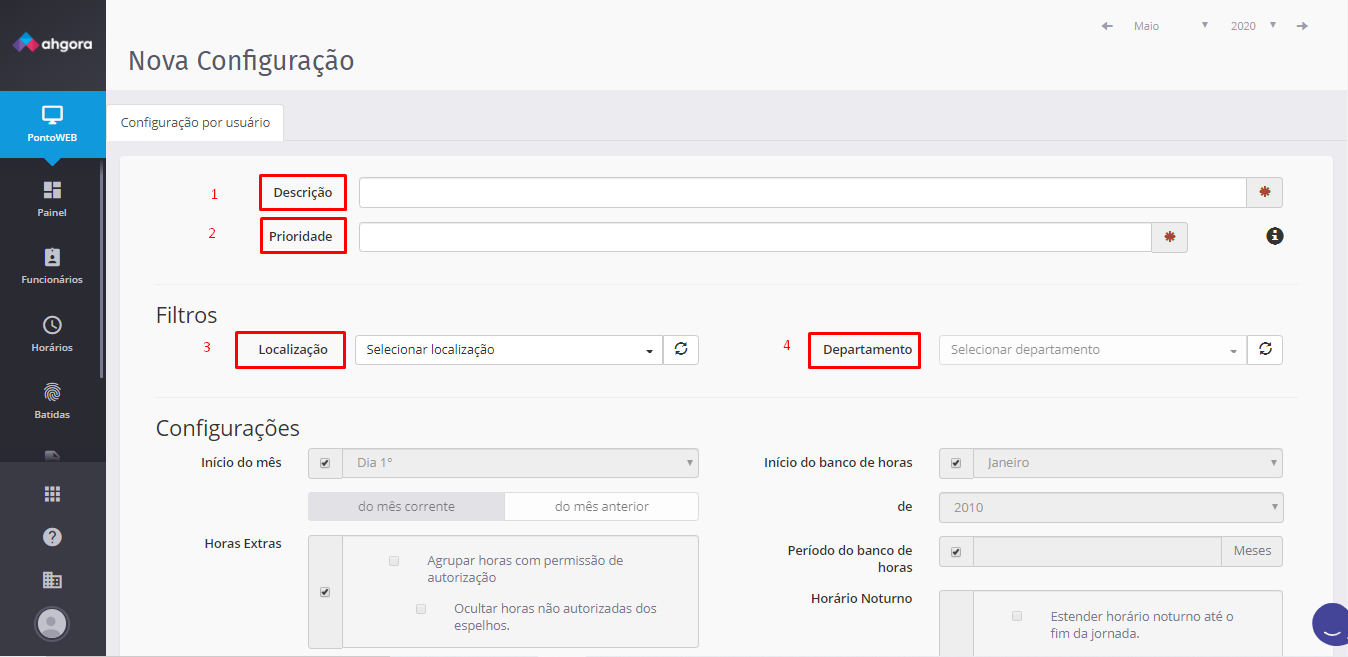Screen dimensions: 1348x657
Task: Click the Meses unit label
Action: tap(1252, 552)
